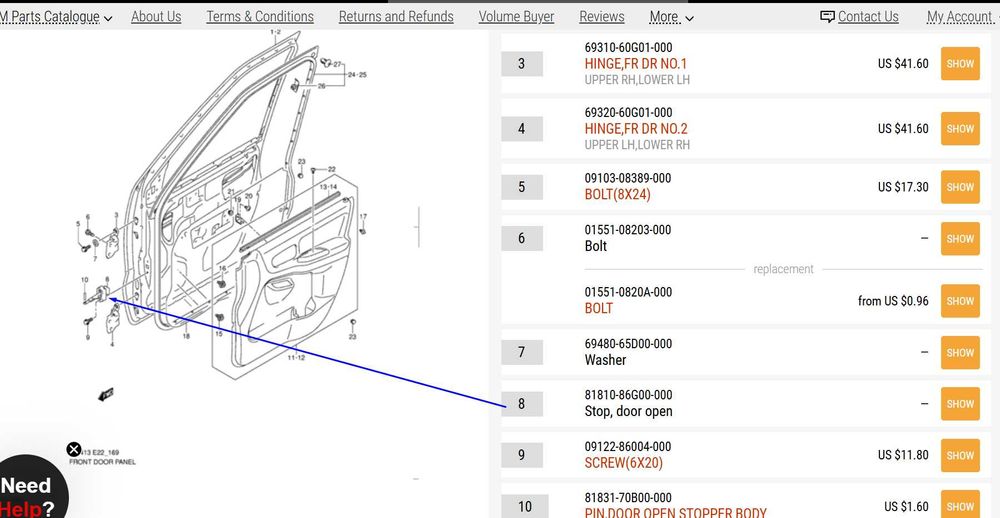Open the About Us page

click(156, 17)
